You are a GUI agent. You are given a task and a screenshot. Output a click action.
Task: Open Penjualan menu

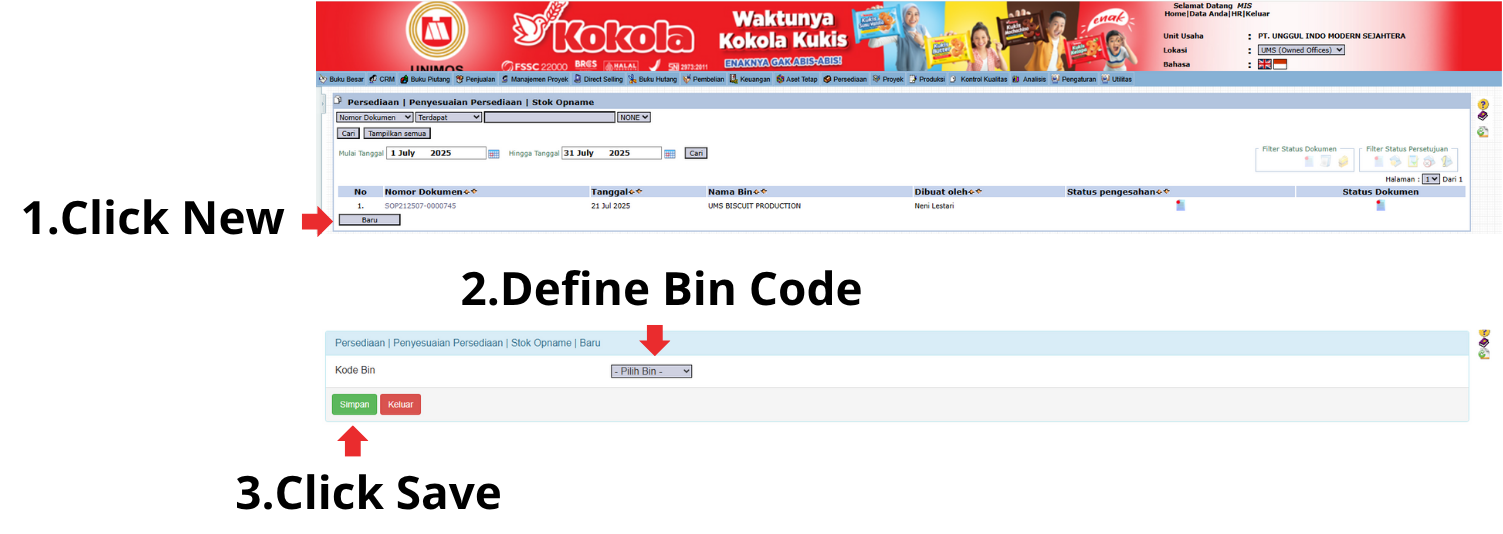pos(475,79)
